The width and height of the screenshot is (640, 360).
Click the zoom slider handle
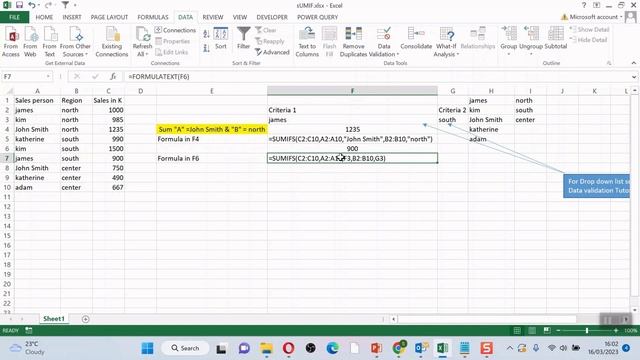tap(587, 330)
